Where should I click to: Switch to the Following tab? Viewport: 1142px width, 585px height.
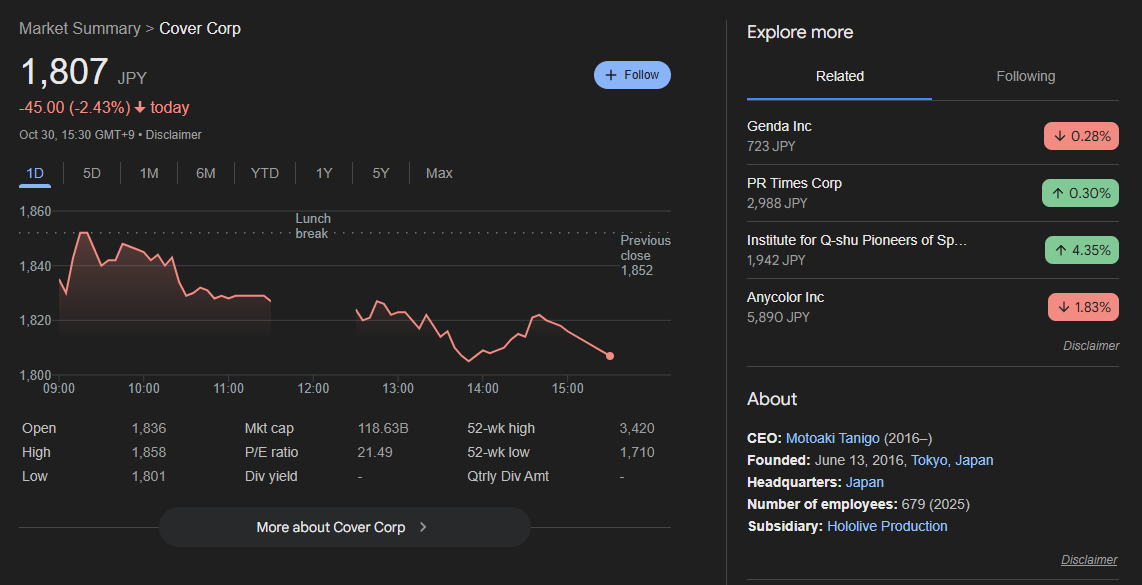1025,76
